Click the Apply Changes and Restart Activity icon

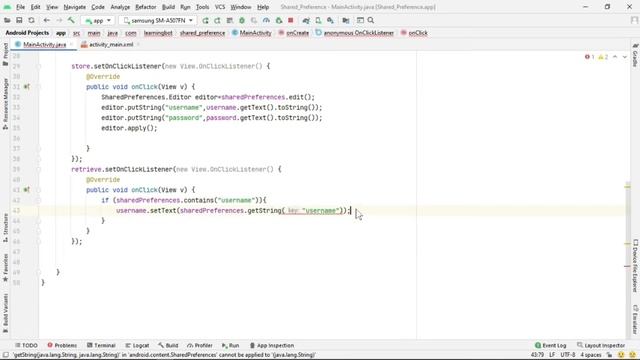(x=205, y=20)
